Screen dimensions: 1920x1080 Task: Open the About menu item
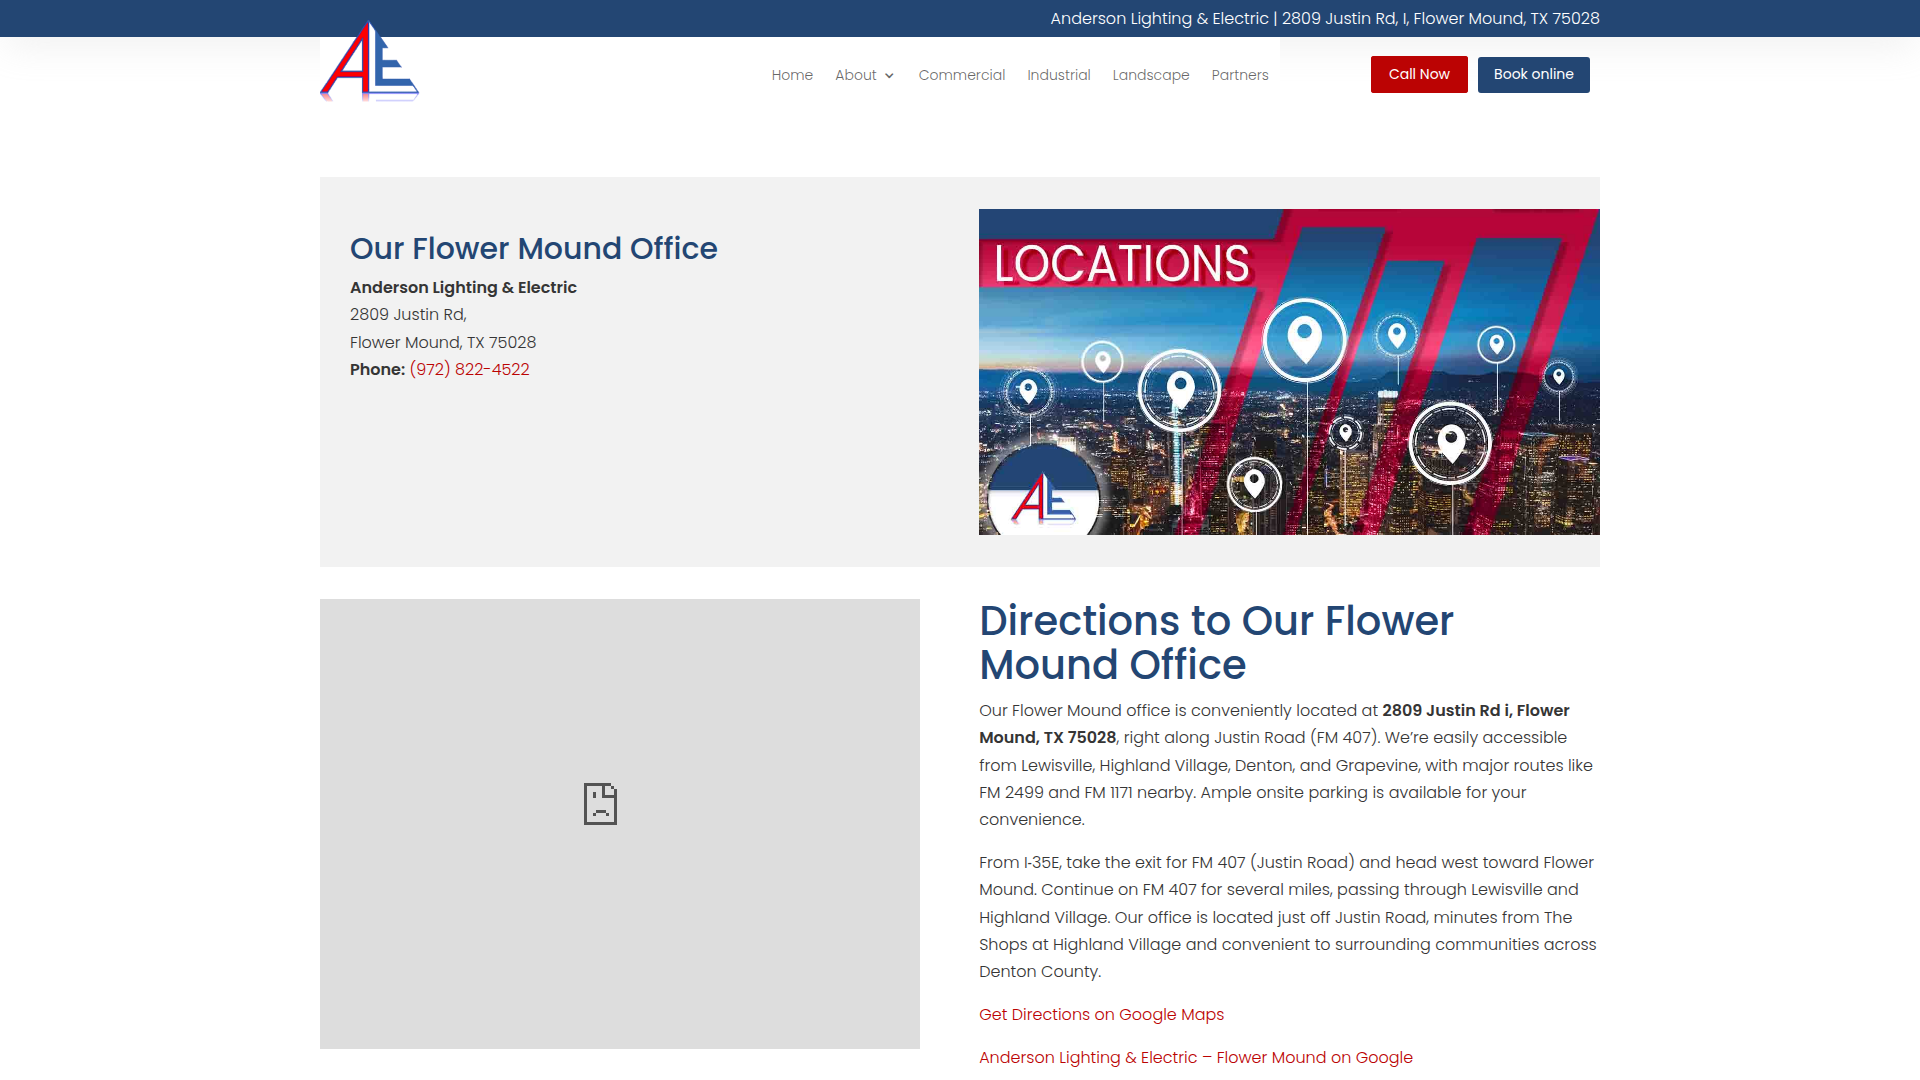[856, 75]
